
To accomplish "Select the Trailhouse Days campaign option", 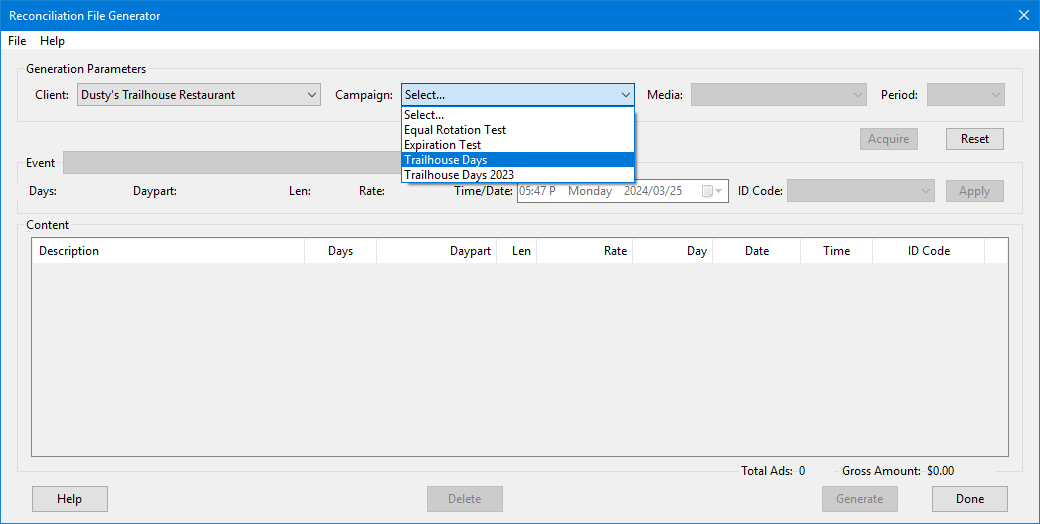I will tap(446, 160).
